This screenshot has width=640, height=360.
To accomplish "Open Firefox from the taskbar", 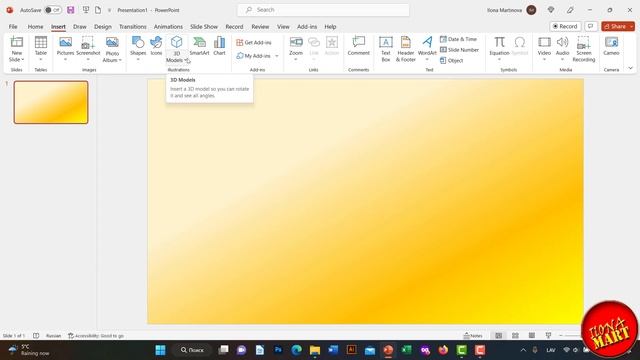I will pyautogui.click(x=443, y=350).
